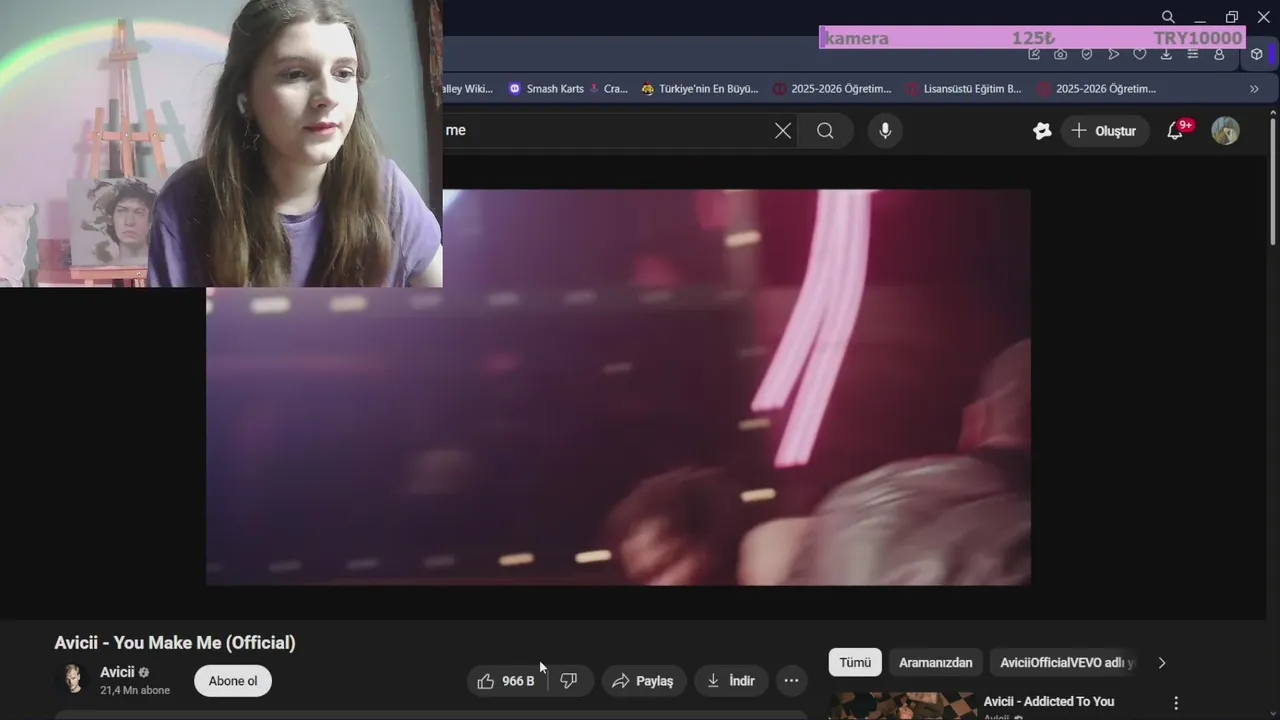The height and width of the screenshot is (720, 1280).
Task: Select the Aramanızdan filter chip
Action: point(935,662)
